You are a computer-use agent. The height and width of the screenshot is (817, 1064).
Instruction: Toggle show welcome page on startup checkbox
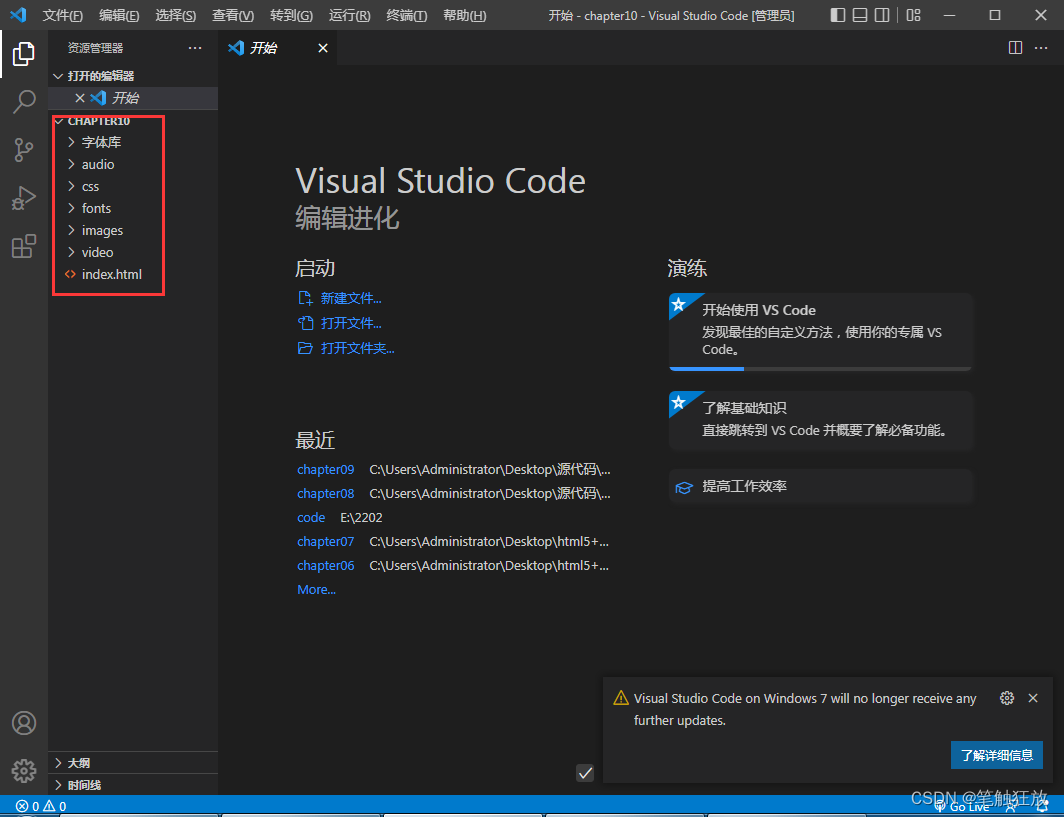click(x=585, y=772)
